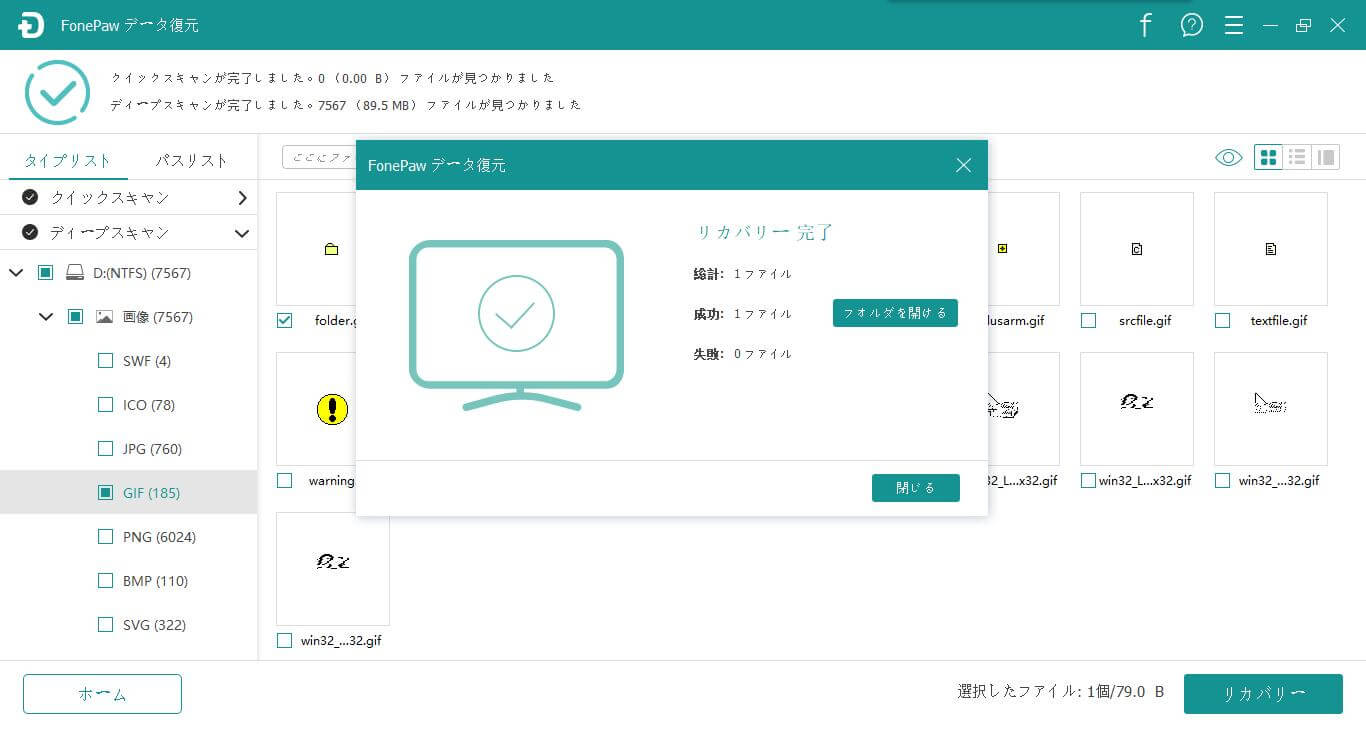The width and height of the screenshot is (1366, 738).
Task: Expand the クイックスキャン section arrow
Action: point(242,198)
